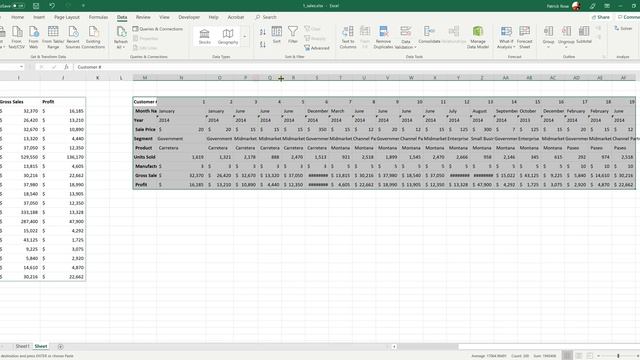
Task: Select the Stocks data type
Action: click(x=204, y=36)
